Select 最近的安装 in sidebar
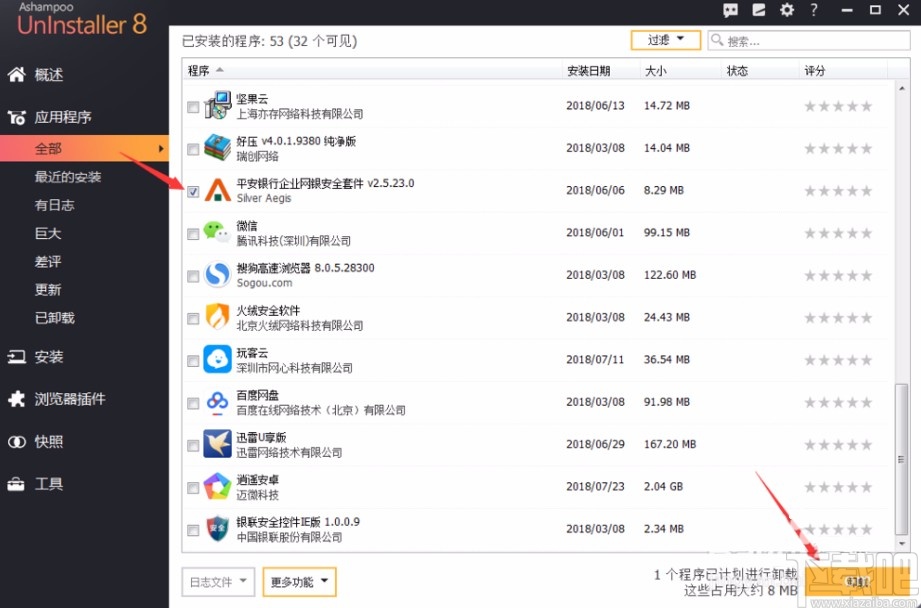921x608 pixels. (68, 177)
